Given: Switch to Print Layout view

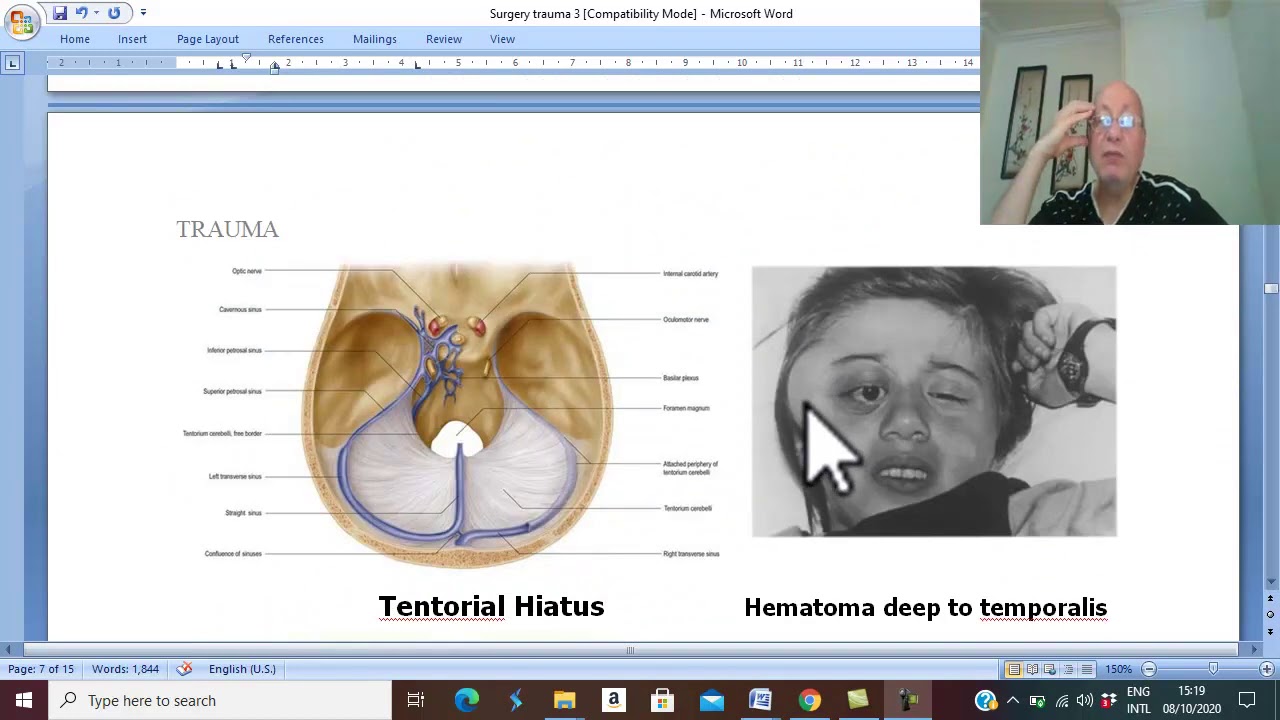Looking at the screenshot, I should coord(1014,669).
